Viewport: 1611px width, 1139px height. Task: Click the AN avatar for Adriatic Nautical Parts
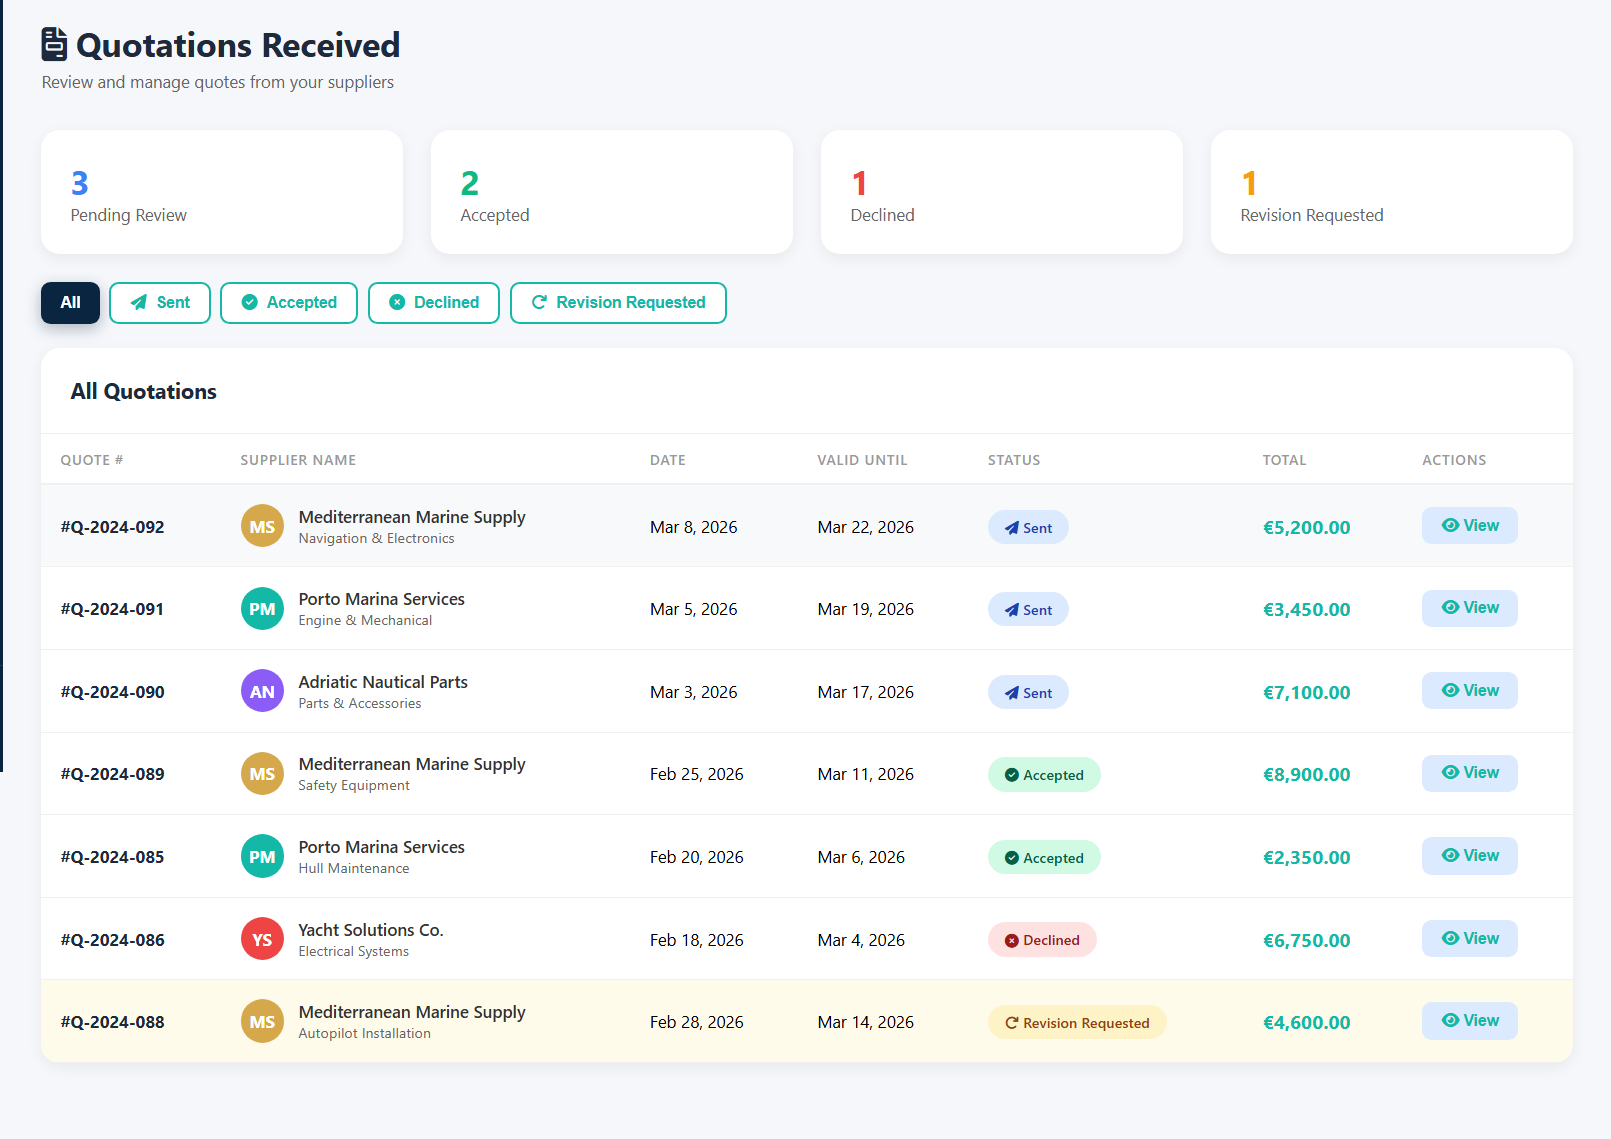point(262,692)
